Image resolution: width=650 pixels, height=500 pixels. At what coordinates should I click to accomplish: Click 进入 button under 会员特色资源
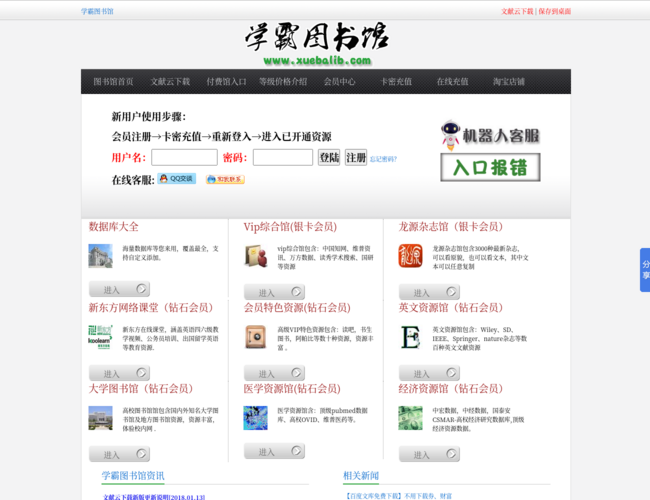pyautogui.click(x=274, y=373)
